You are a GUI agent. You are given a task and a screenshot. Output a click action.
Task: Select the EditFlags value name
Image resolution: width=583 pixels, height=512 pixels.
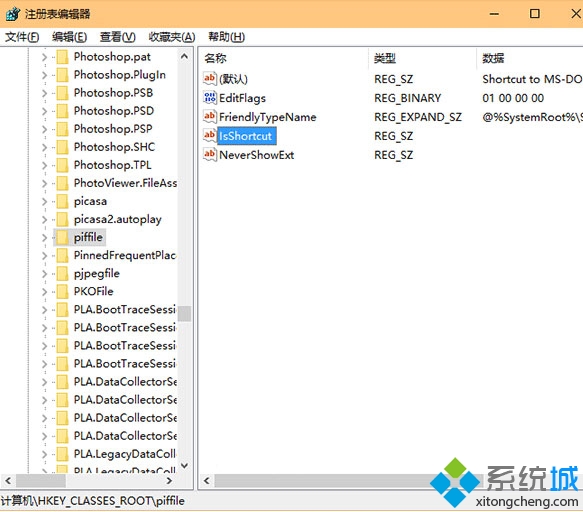click(242, 98)
